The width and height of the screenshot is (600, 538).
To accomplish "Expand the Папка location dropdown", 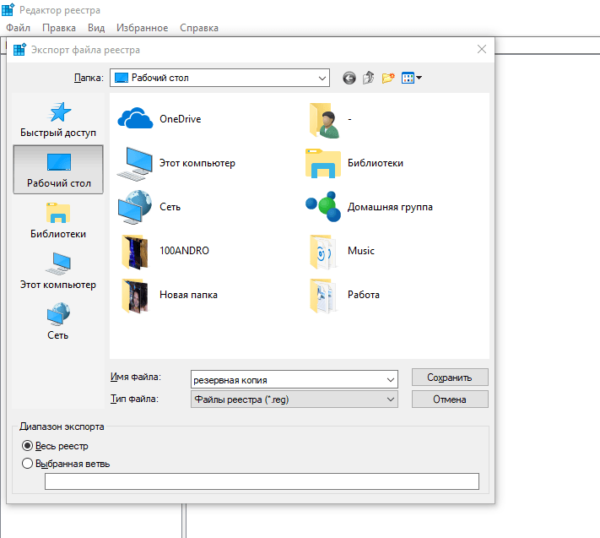I will point(322,78).
